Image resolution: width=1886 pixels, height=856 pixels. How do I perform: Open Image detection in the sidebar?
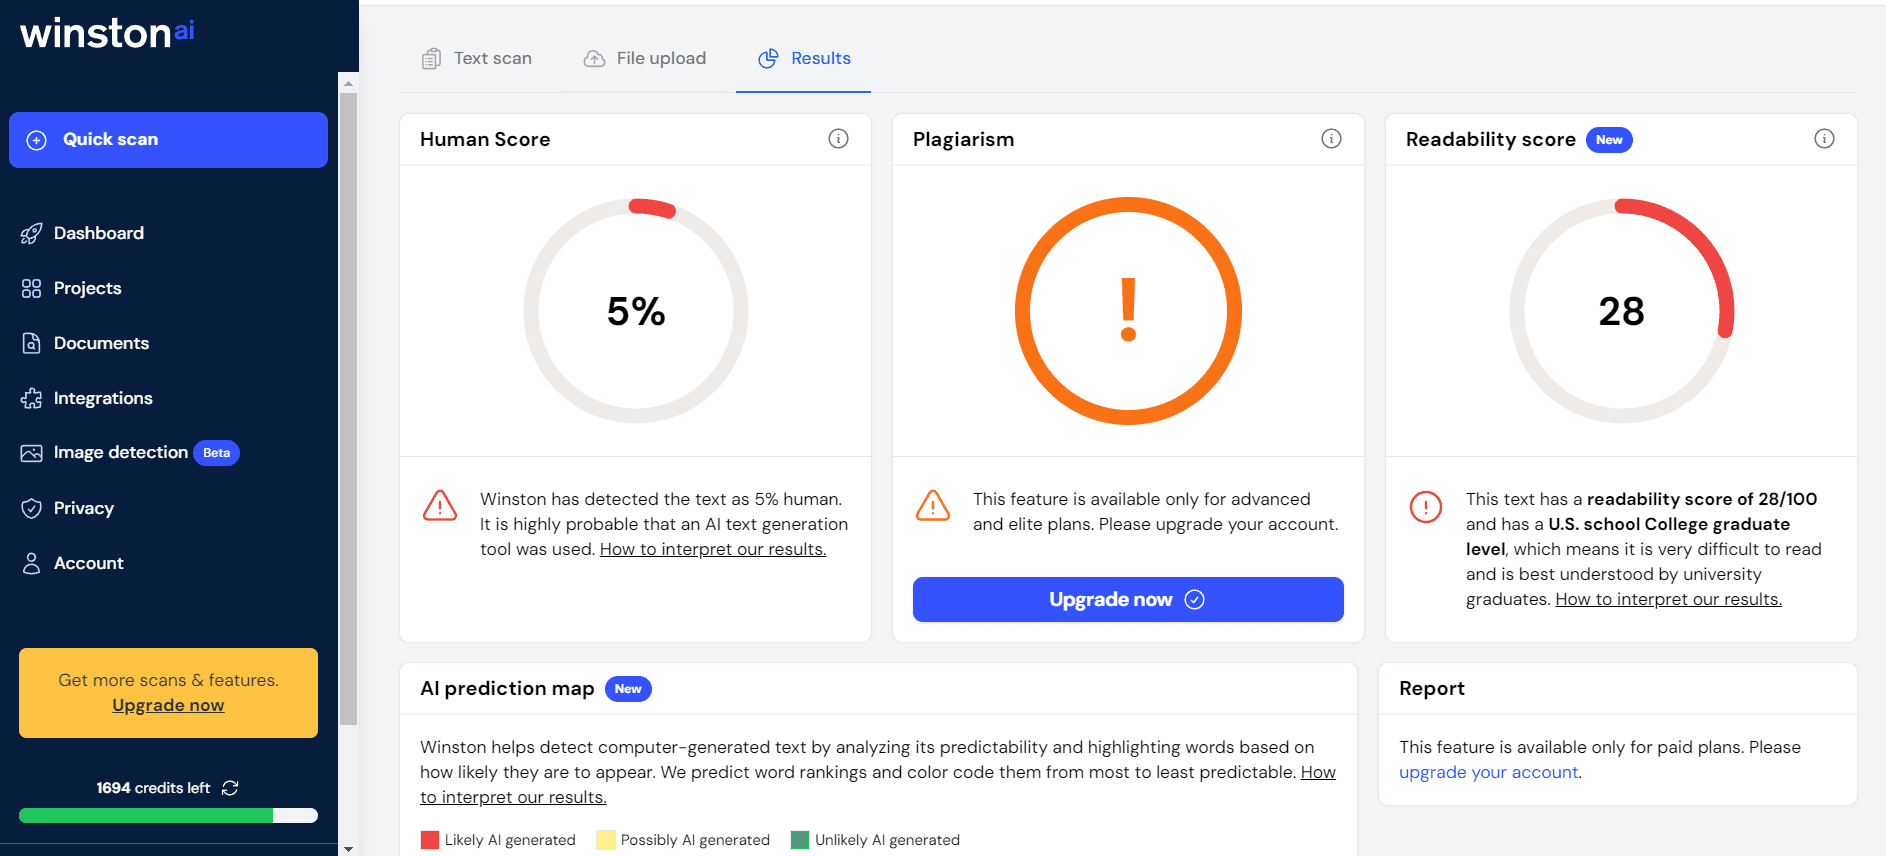[x=120, y=453]
